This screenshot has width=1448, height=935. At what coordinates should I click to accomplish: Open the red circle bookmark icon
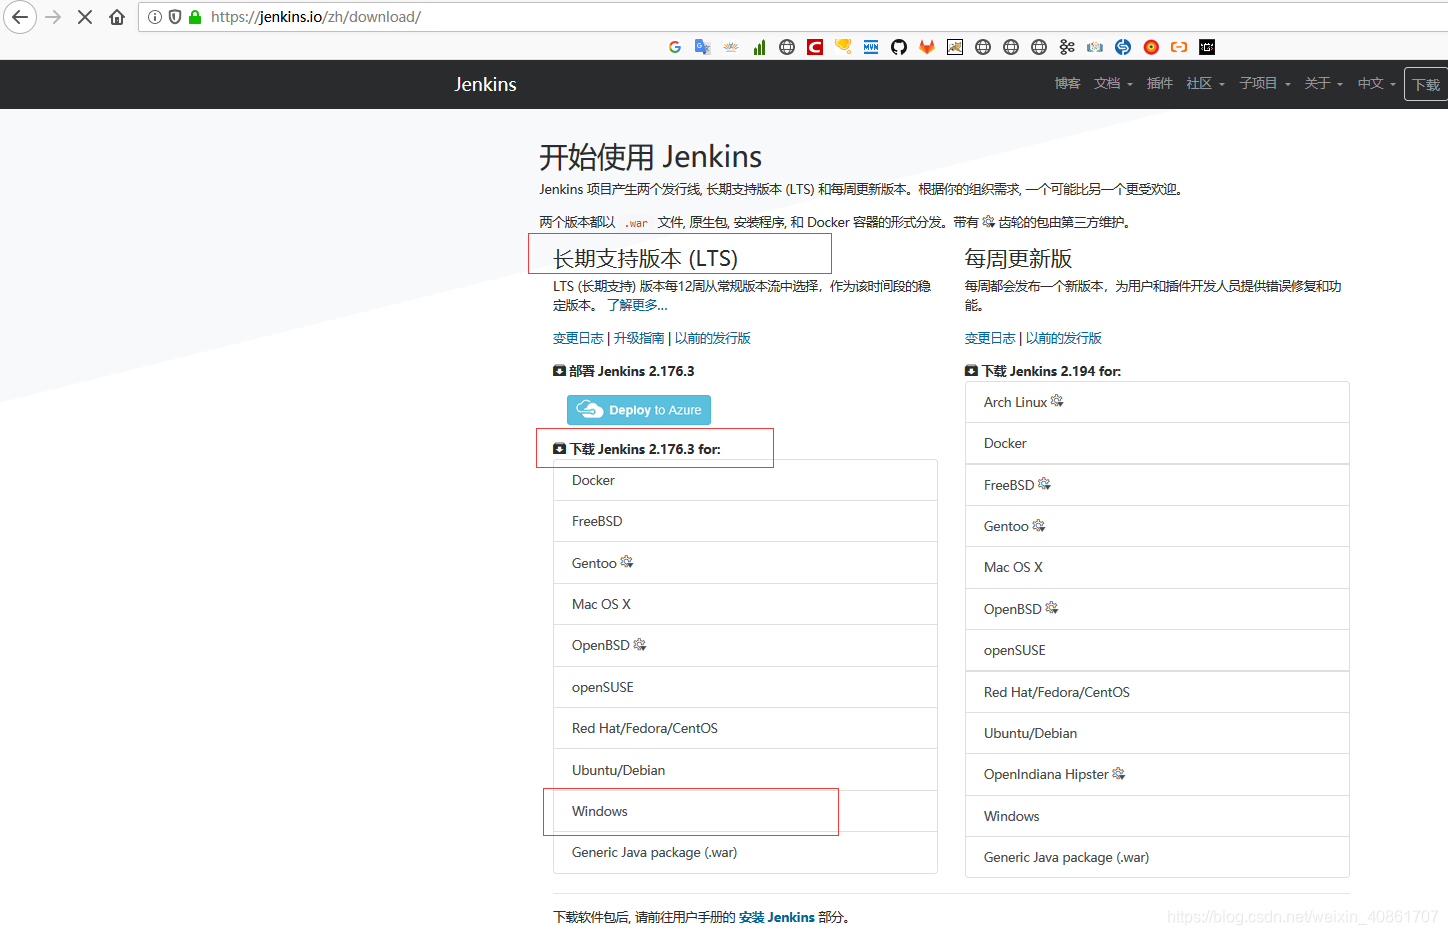(x=1151, y=47)
